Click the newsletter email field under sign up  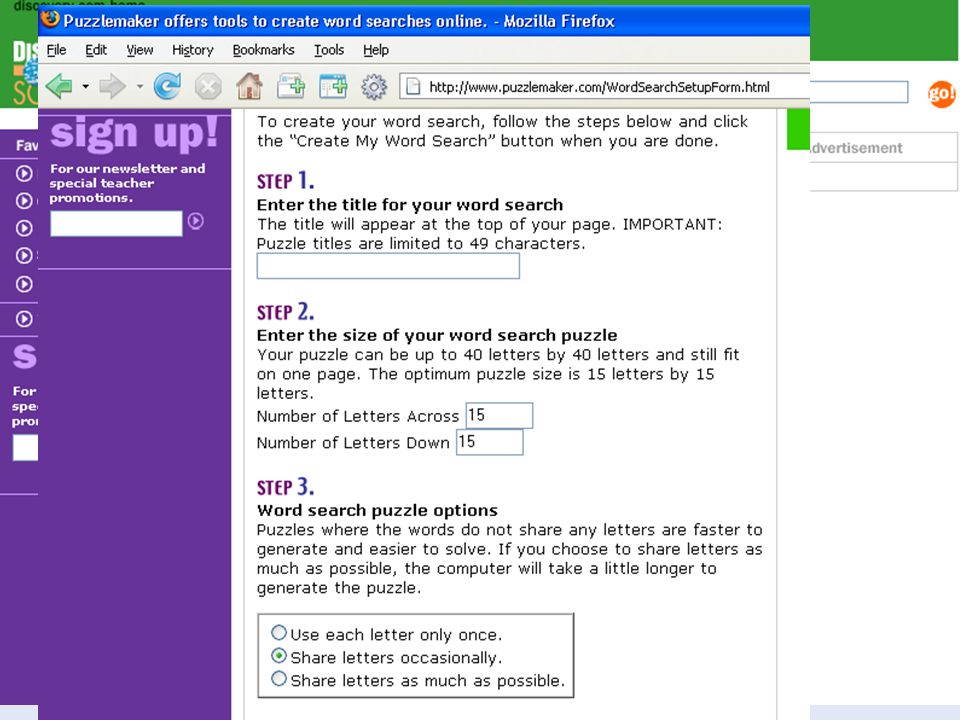coord(116,223)
